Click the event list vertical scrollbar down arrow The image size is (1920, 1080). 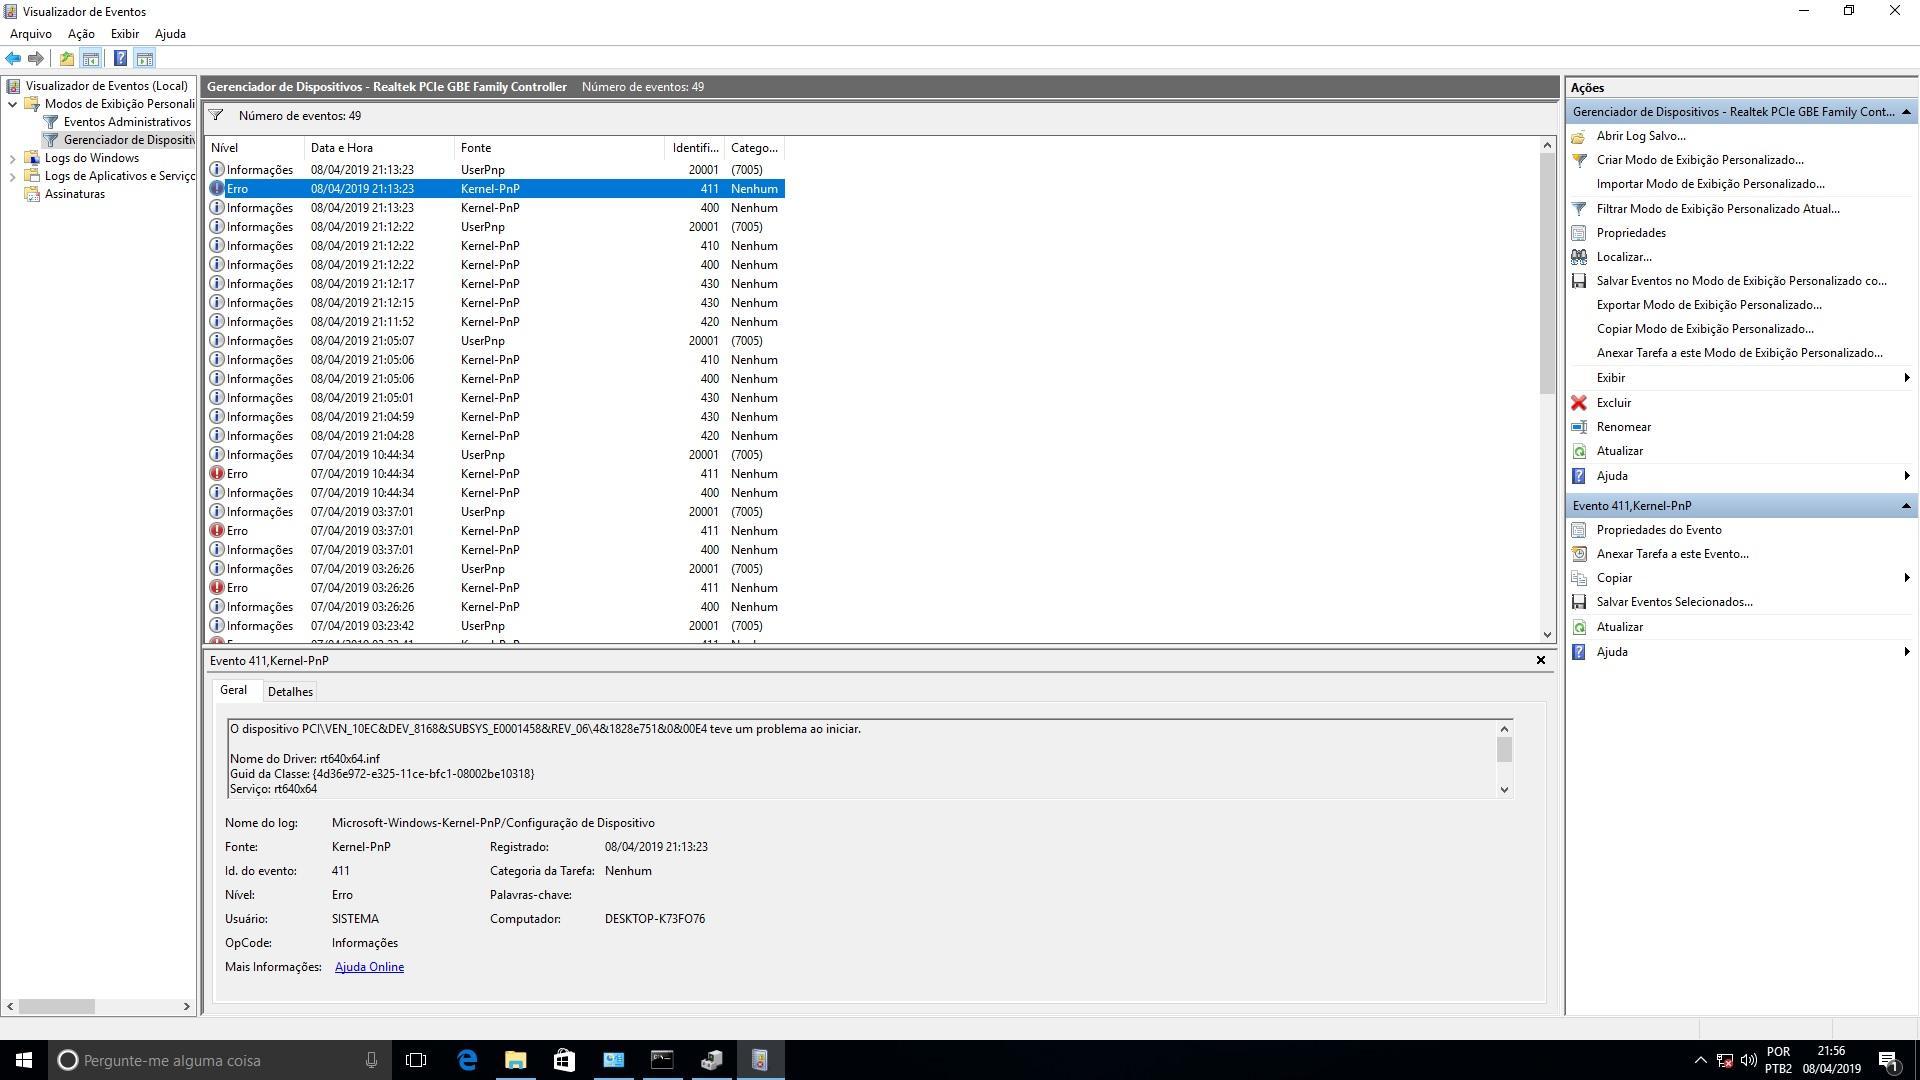click(1547, 634)
